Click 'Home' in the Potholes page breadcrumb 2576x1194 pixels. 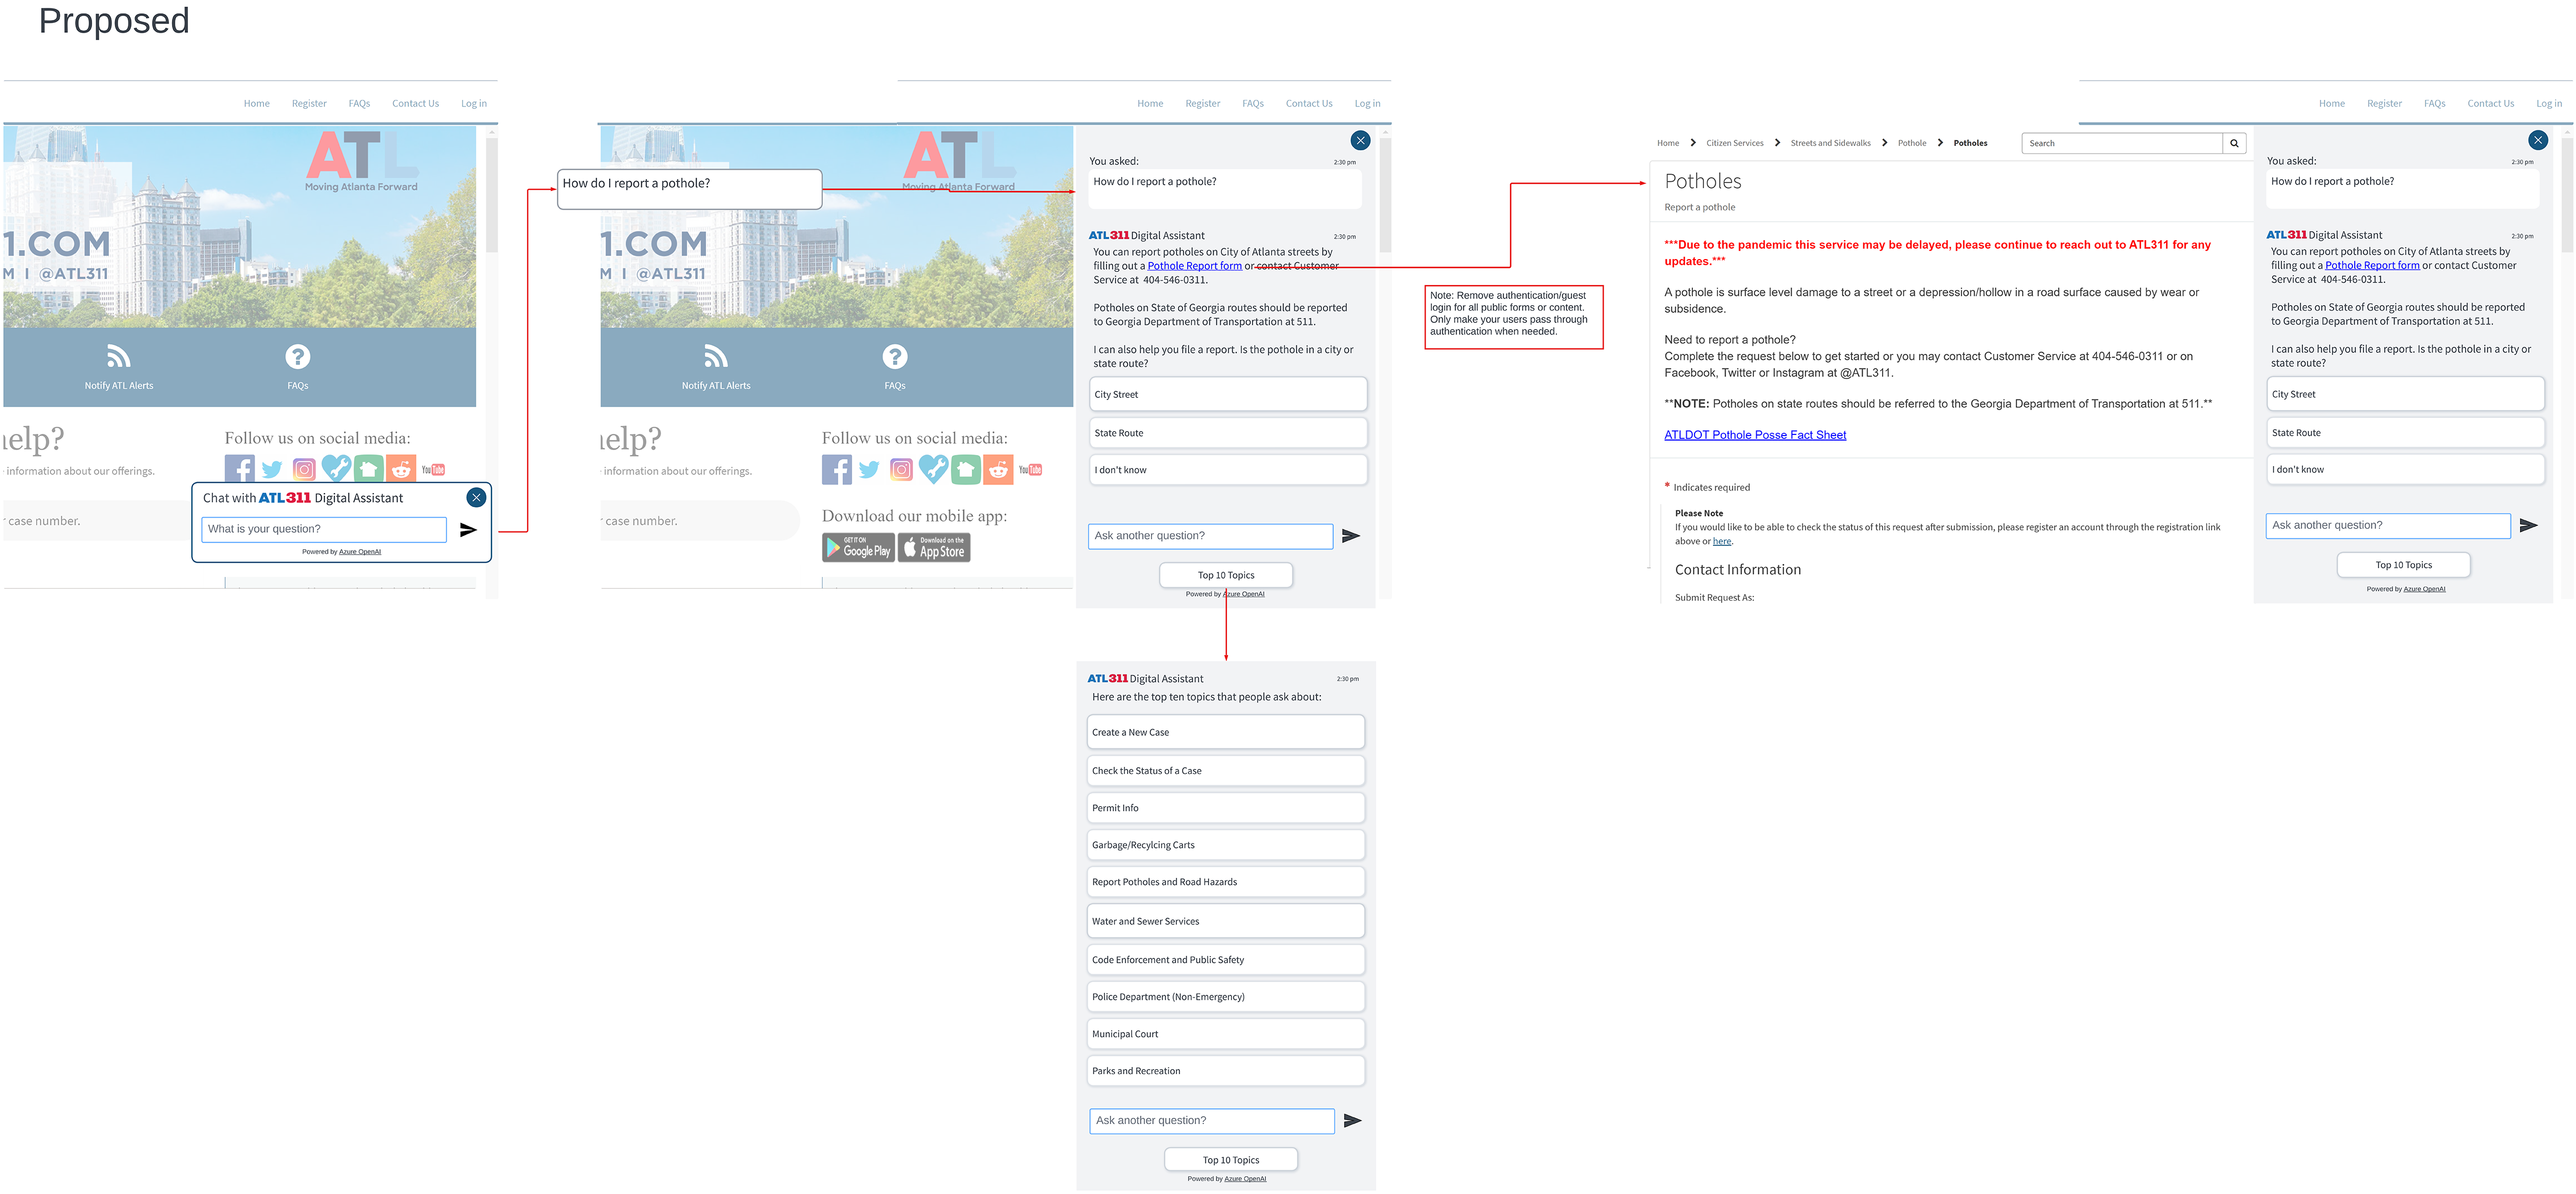1668,143
